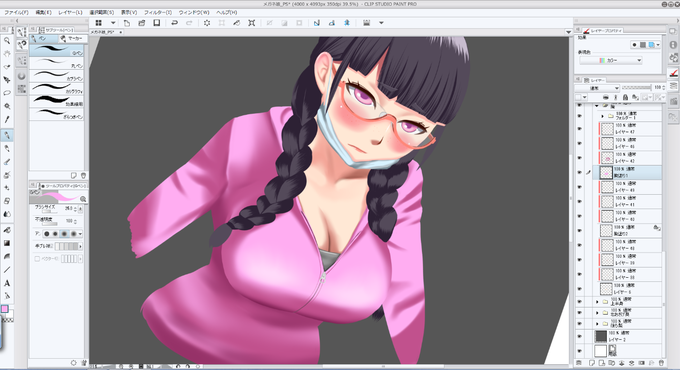Click the pink main color swatch
The height and width of the screenshot is (370, 680).
point(4,309)
